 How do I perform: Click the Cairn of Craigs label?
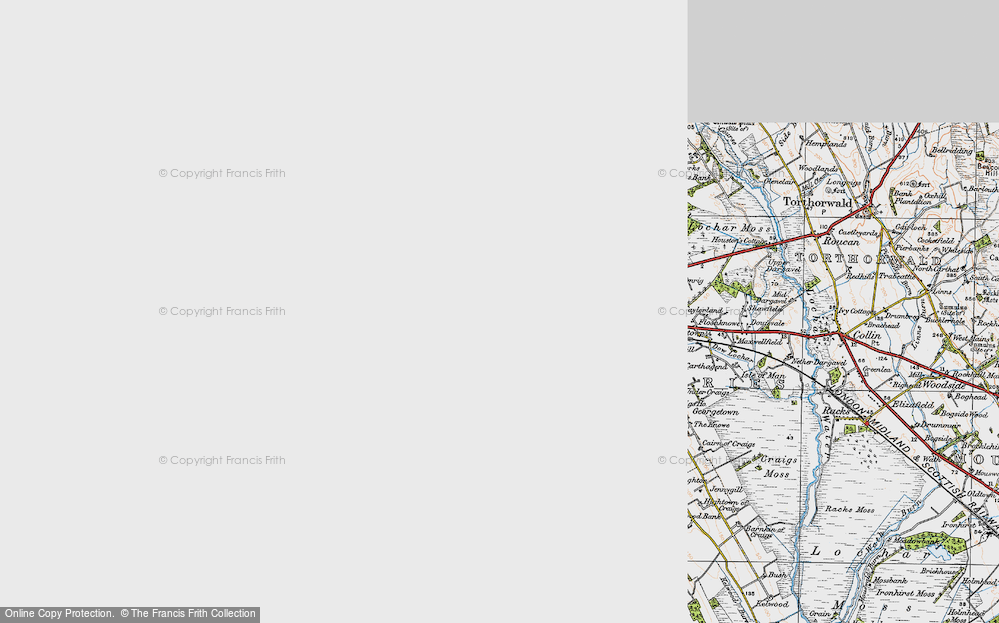click(728, 443)
